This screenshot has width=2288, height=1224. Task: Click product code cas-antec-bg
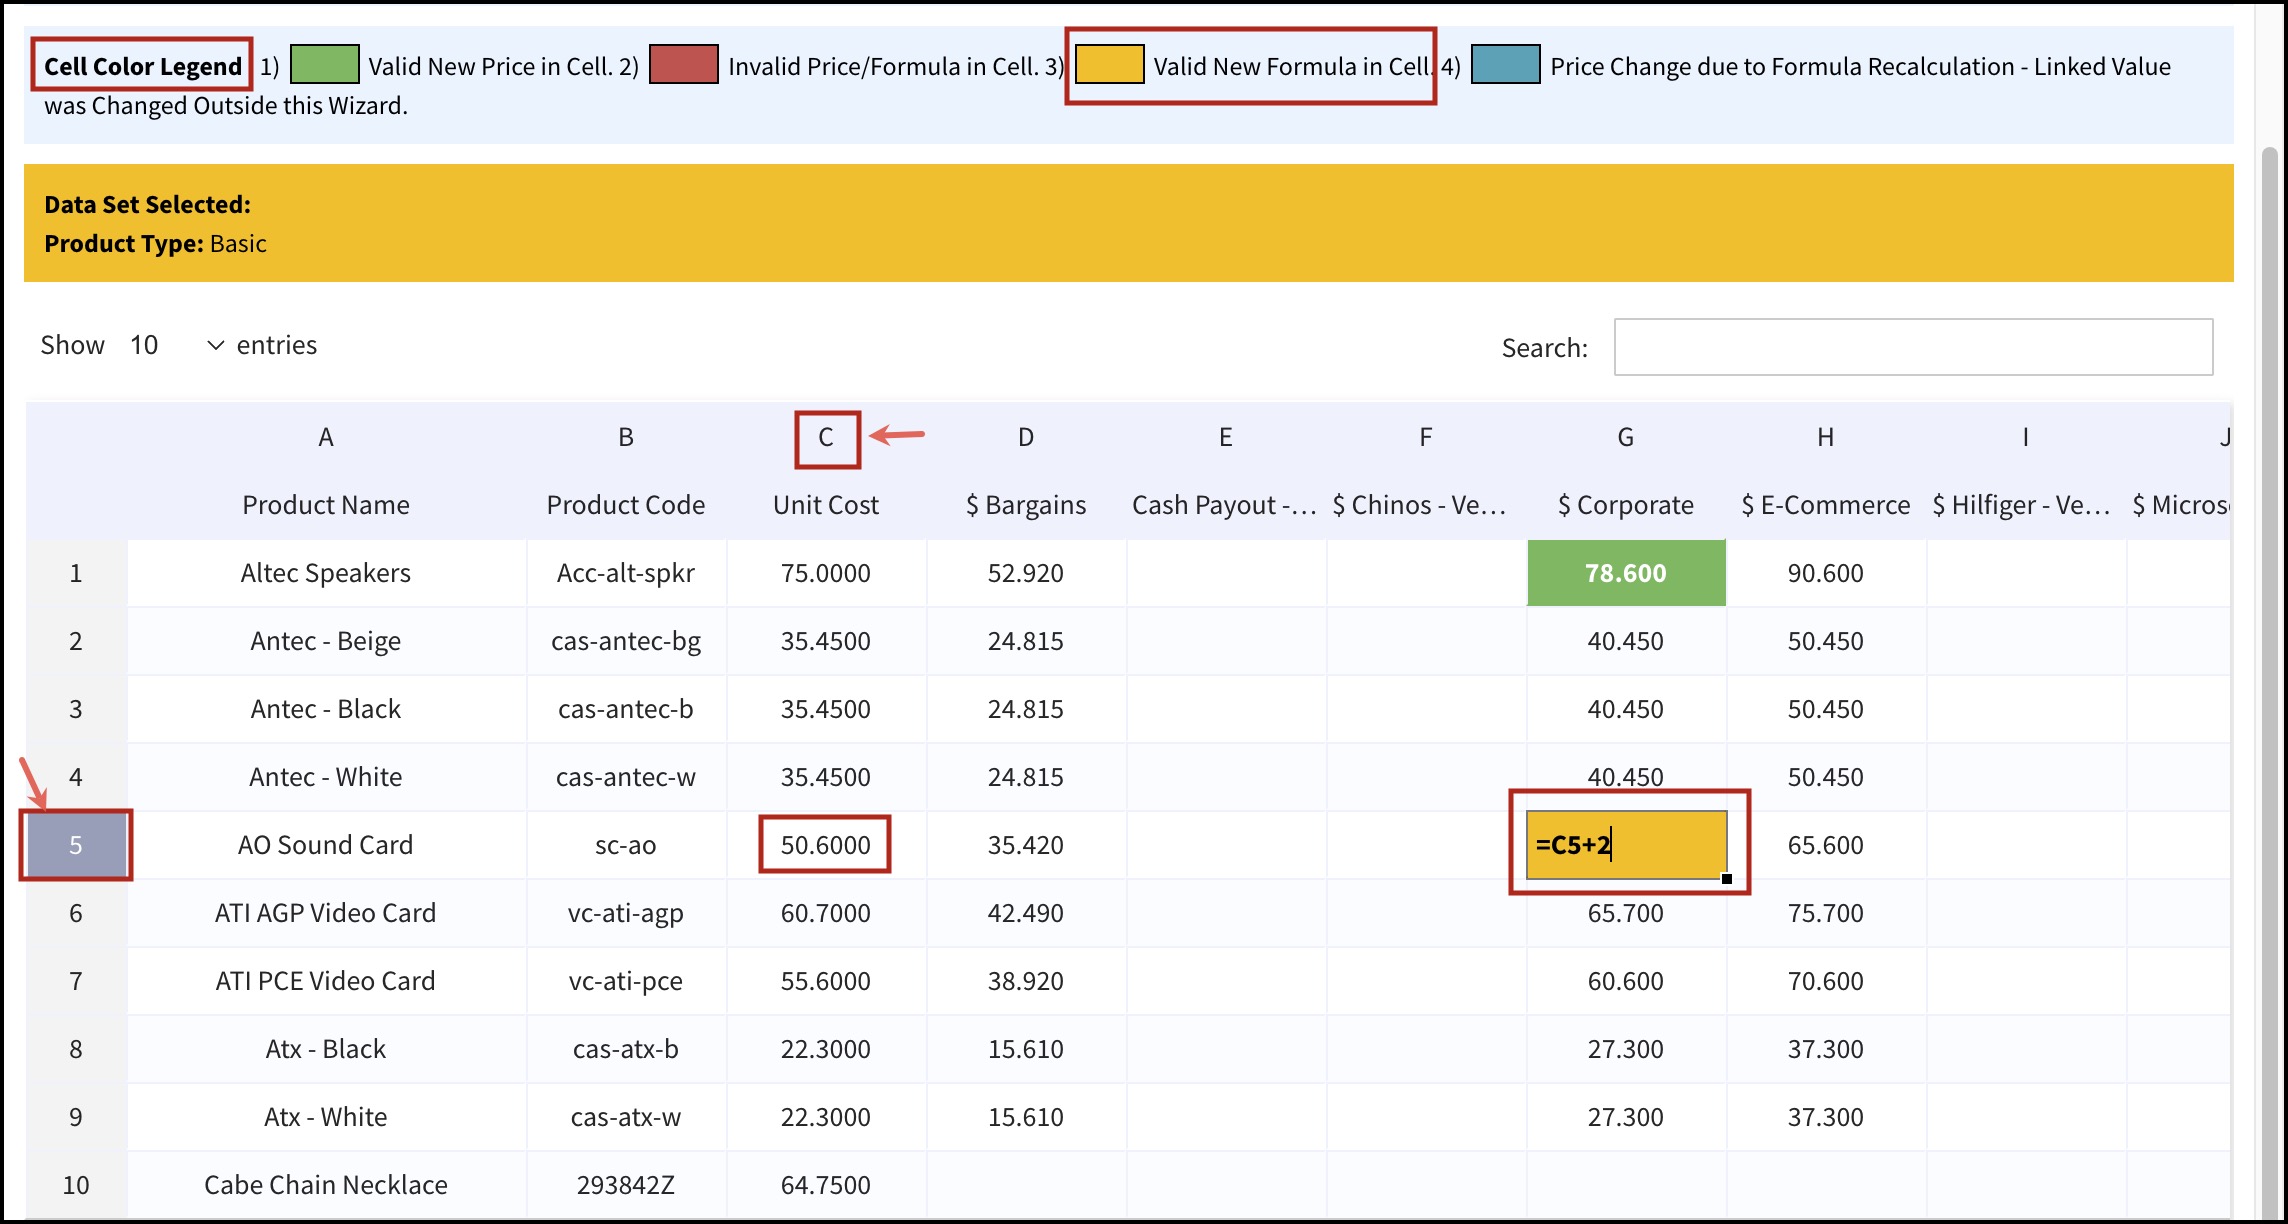pos(626,641)
